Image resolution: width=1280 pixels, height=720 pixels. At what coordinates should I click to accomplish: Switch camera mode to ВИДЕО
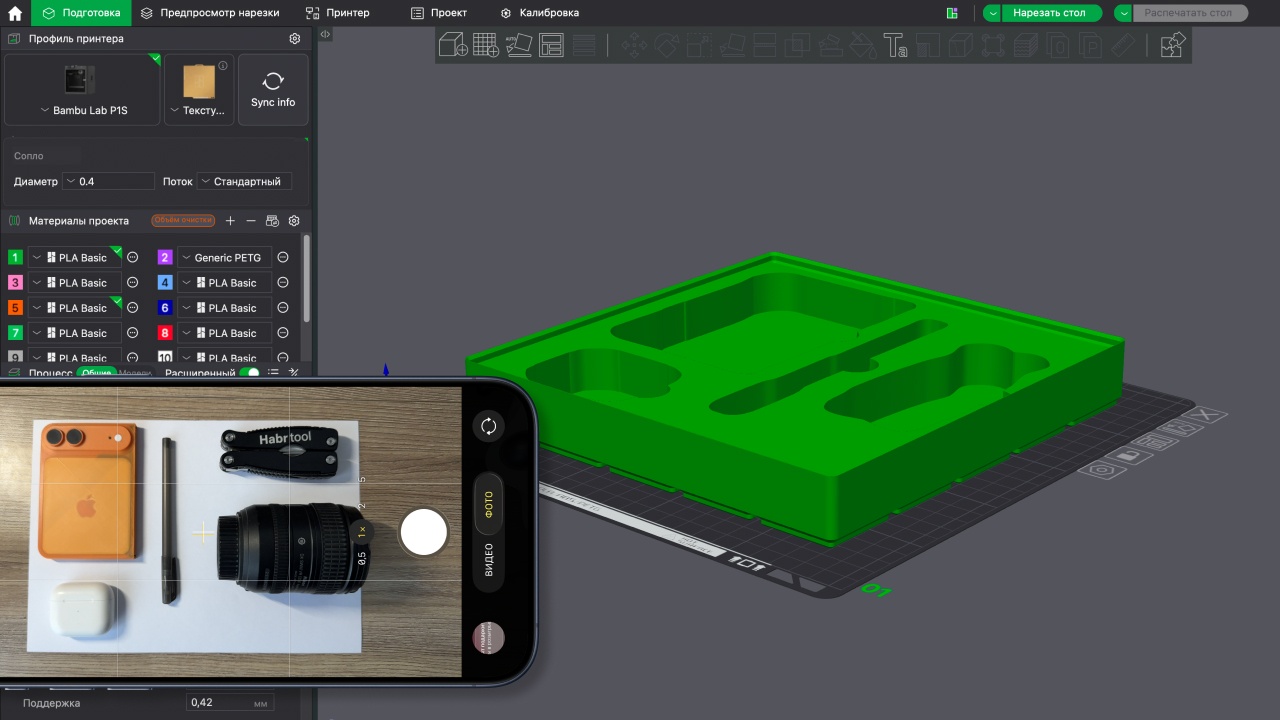(x=489, y=560)
